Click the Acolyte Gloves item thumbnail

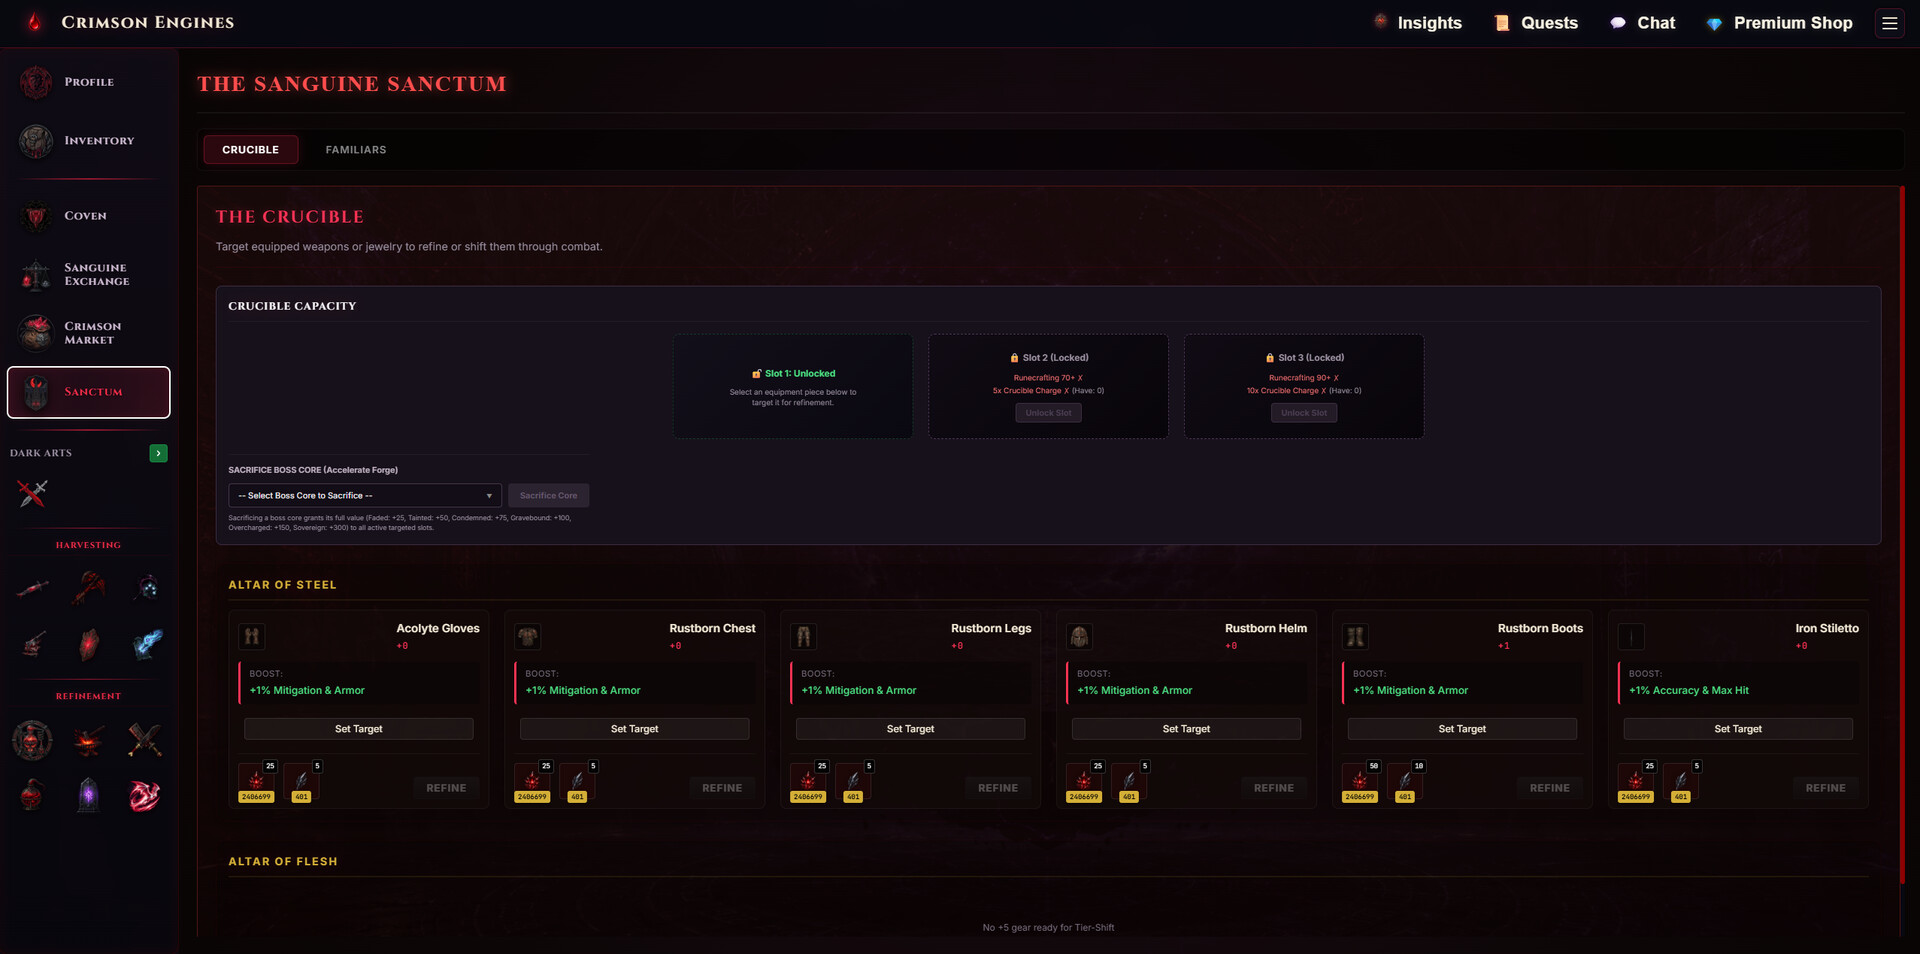pyautogui.click(x=252, y=636)
